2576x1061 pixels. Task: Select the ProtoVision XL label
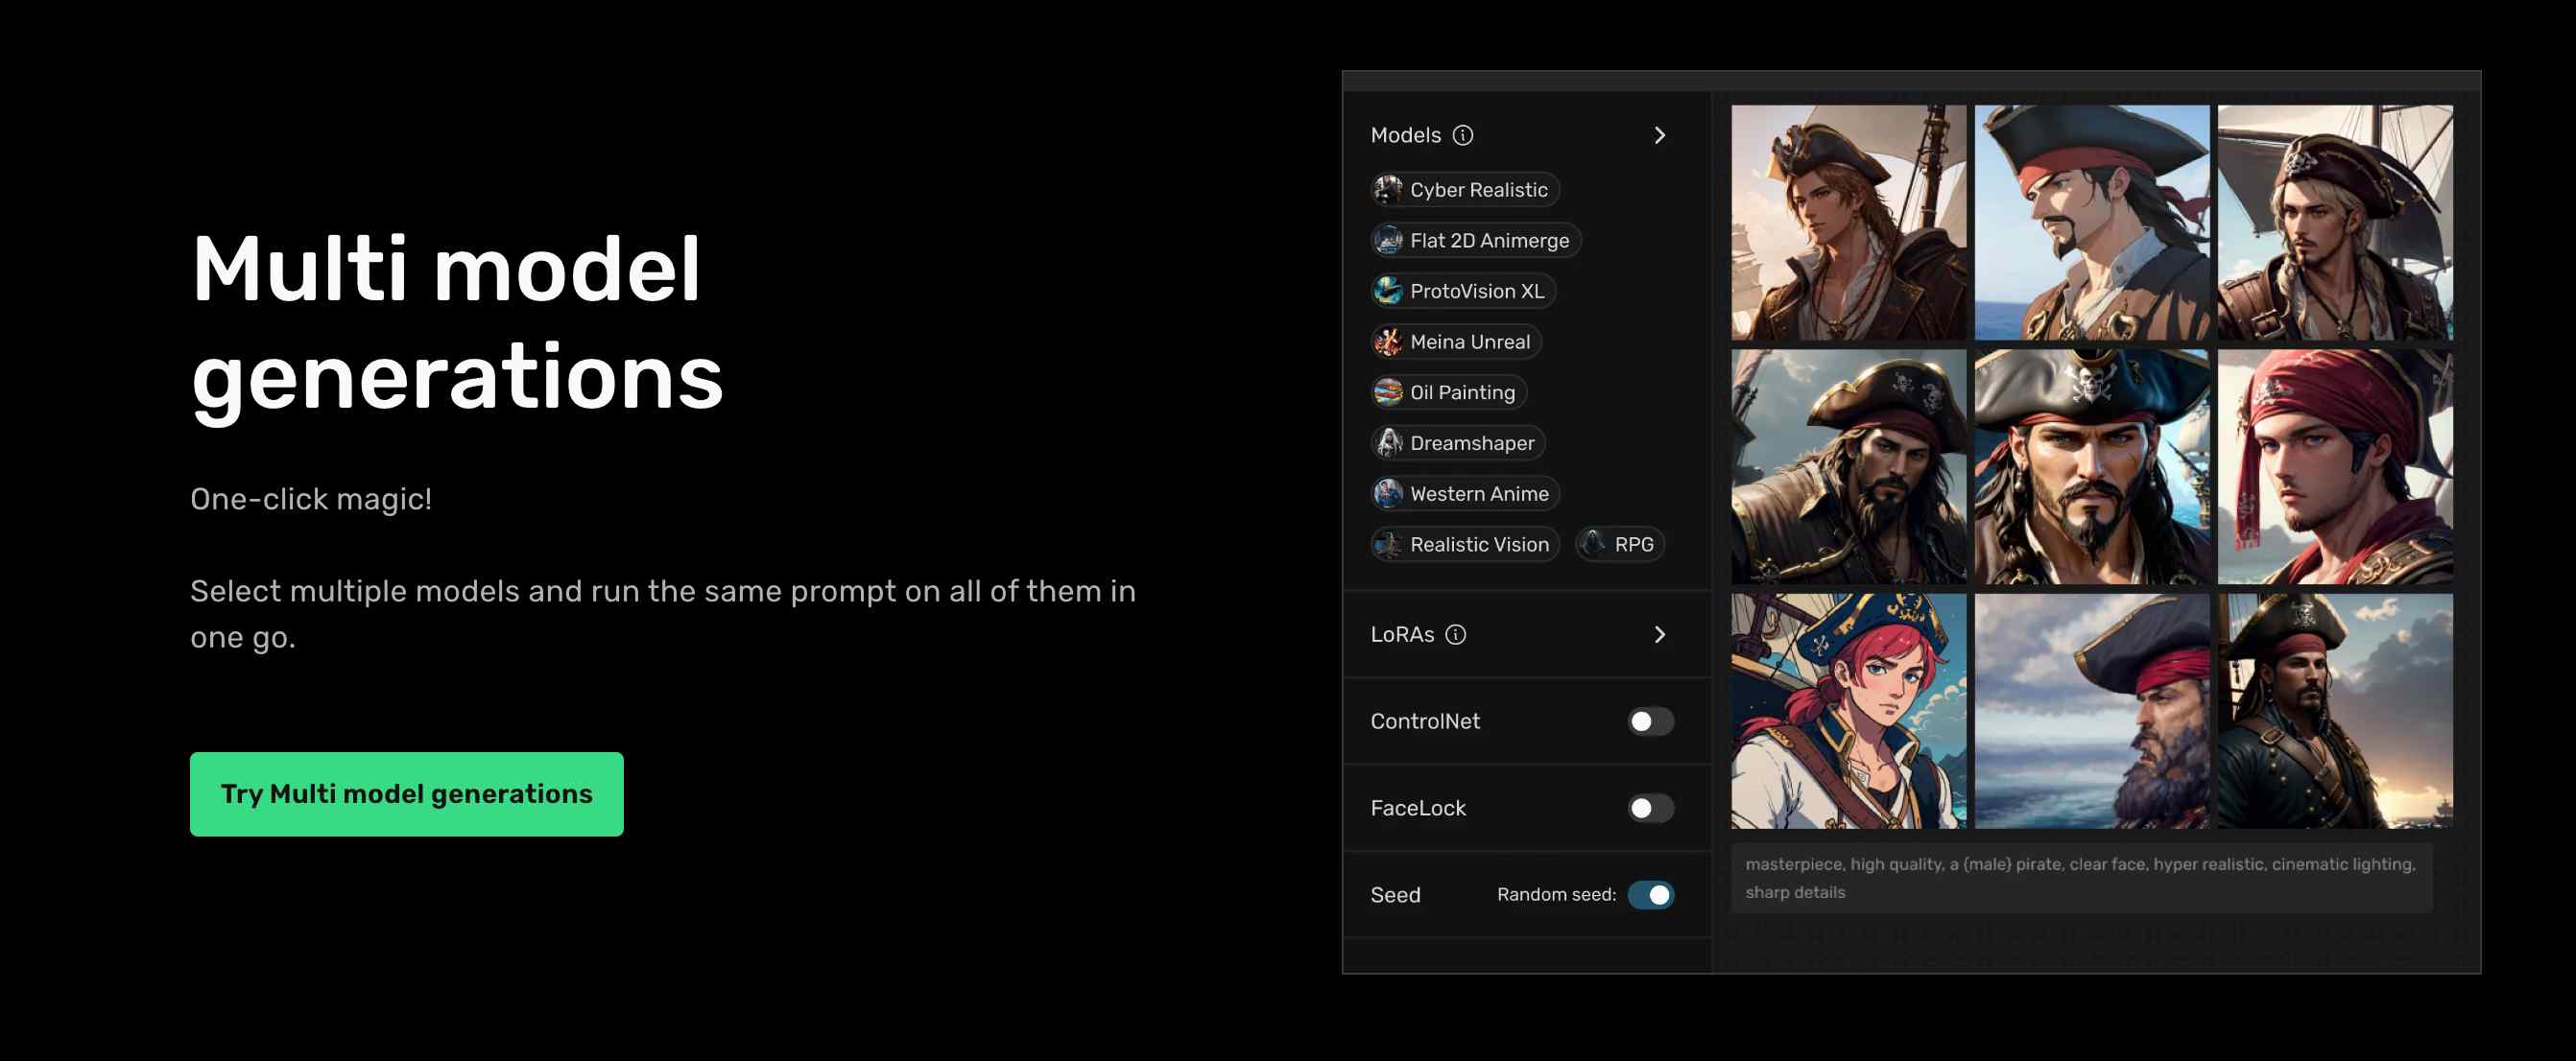coord(1477,291)
